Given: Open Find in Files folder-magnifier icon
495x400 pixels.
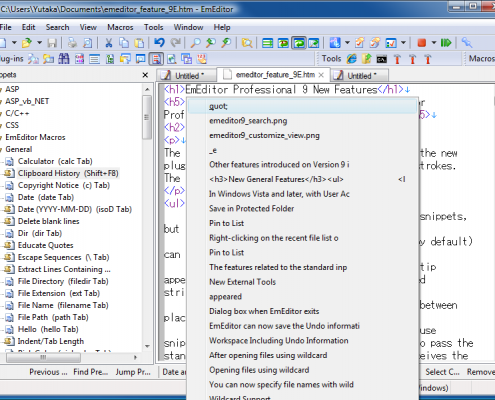Looking at the screenshot, I should click(x=247, y=43).
